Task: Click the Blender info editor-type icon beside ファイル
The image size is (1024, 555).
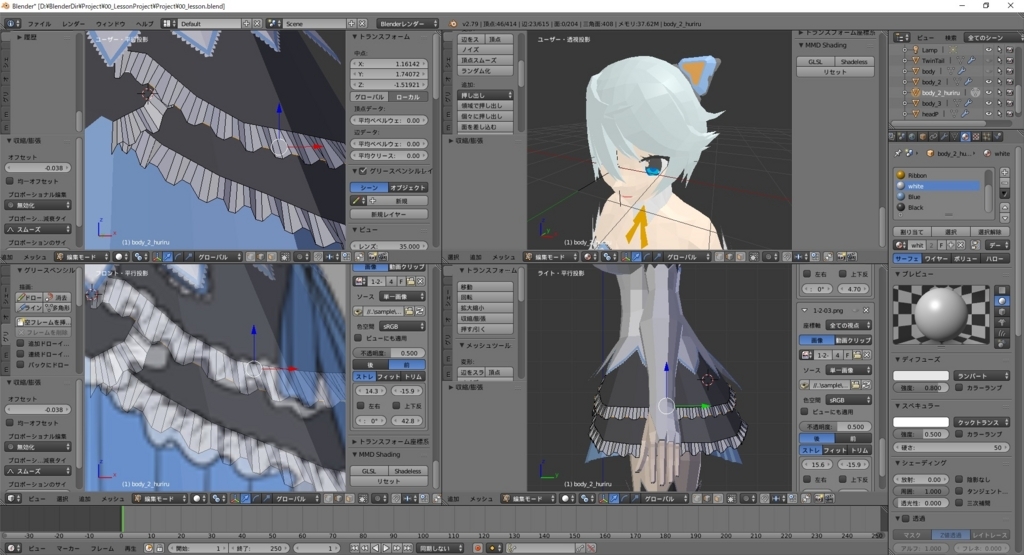Action: click(12, 24)
